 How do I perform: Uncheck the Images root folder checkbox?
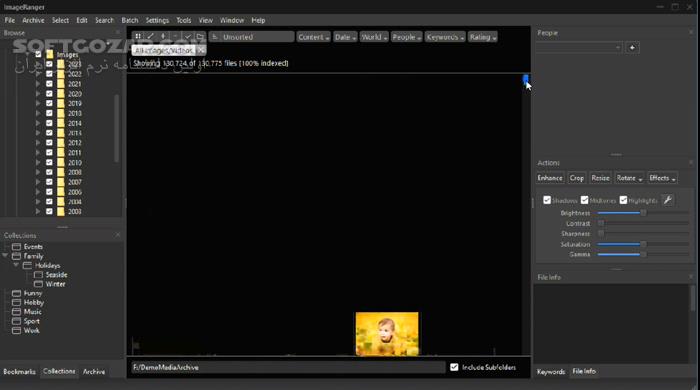tap(38, 54)
